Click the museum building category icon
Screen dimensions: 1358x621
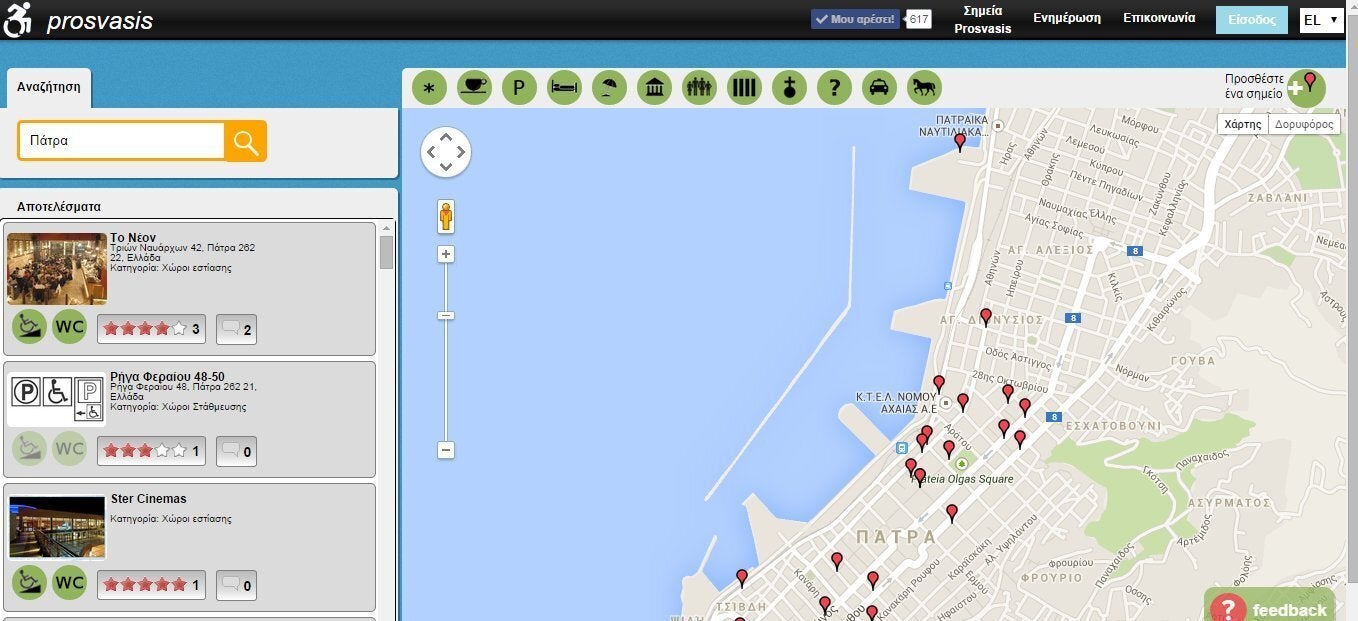[x=654, y=88]
